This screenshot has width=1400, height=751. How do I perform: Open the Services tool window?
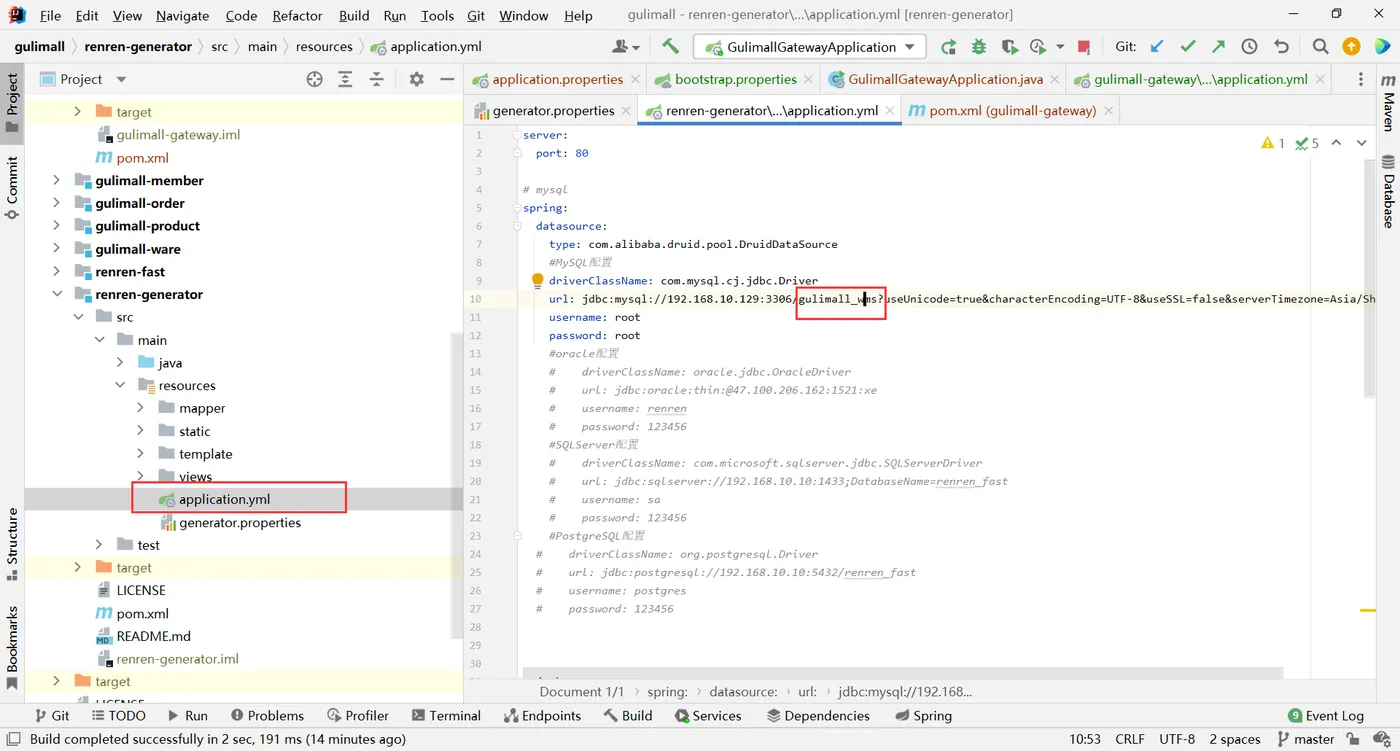(708, 715)
